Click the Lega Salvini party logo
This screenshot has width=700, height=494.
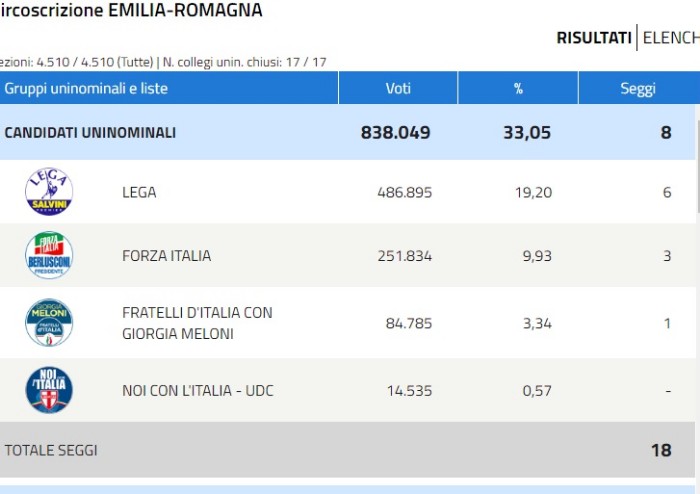coord(49,192)
